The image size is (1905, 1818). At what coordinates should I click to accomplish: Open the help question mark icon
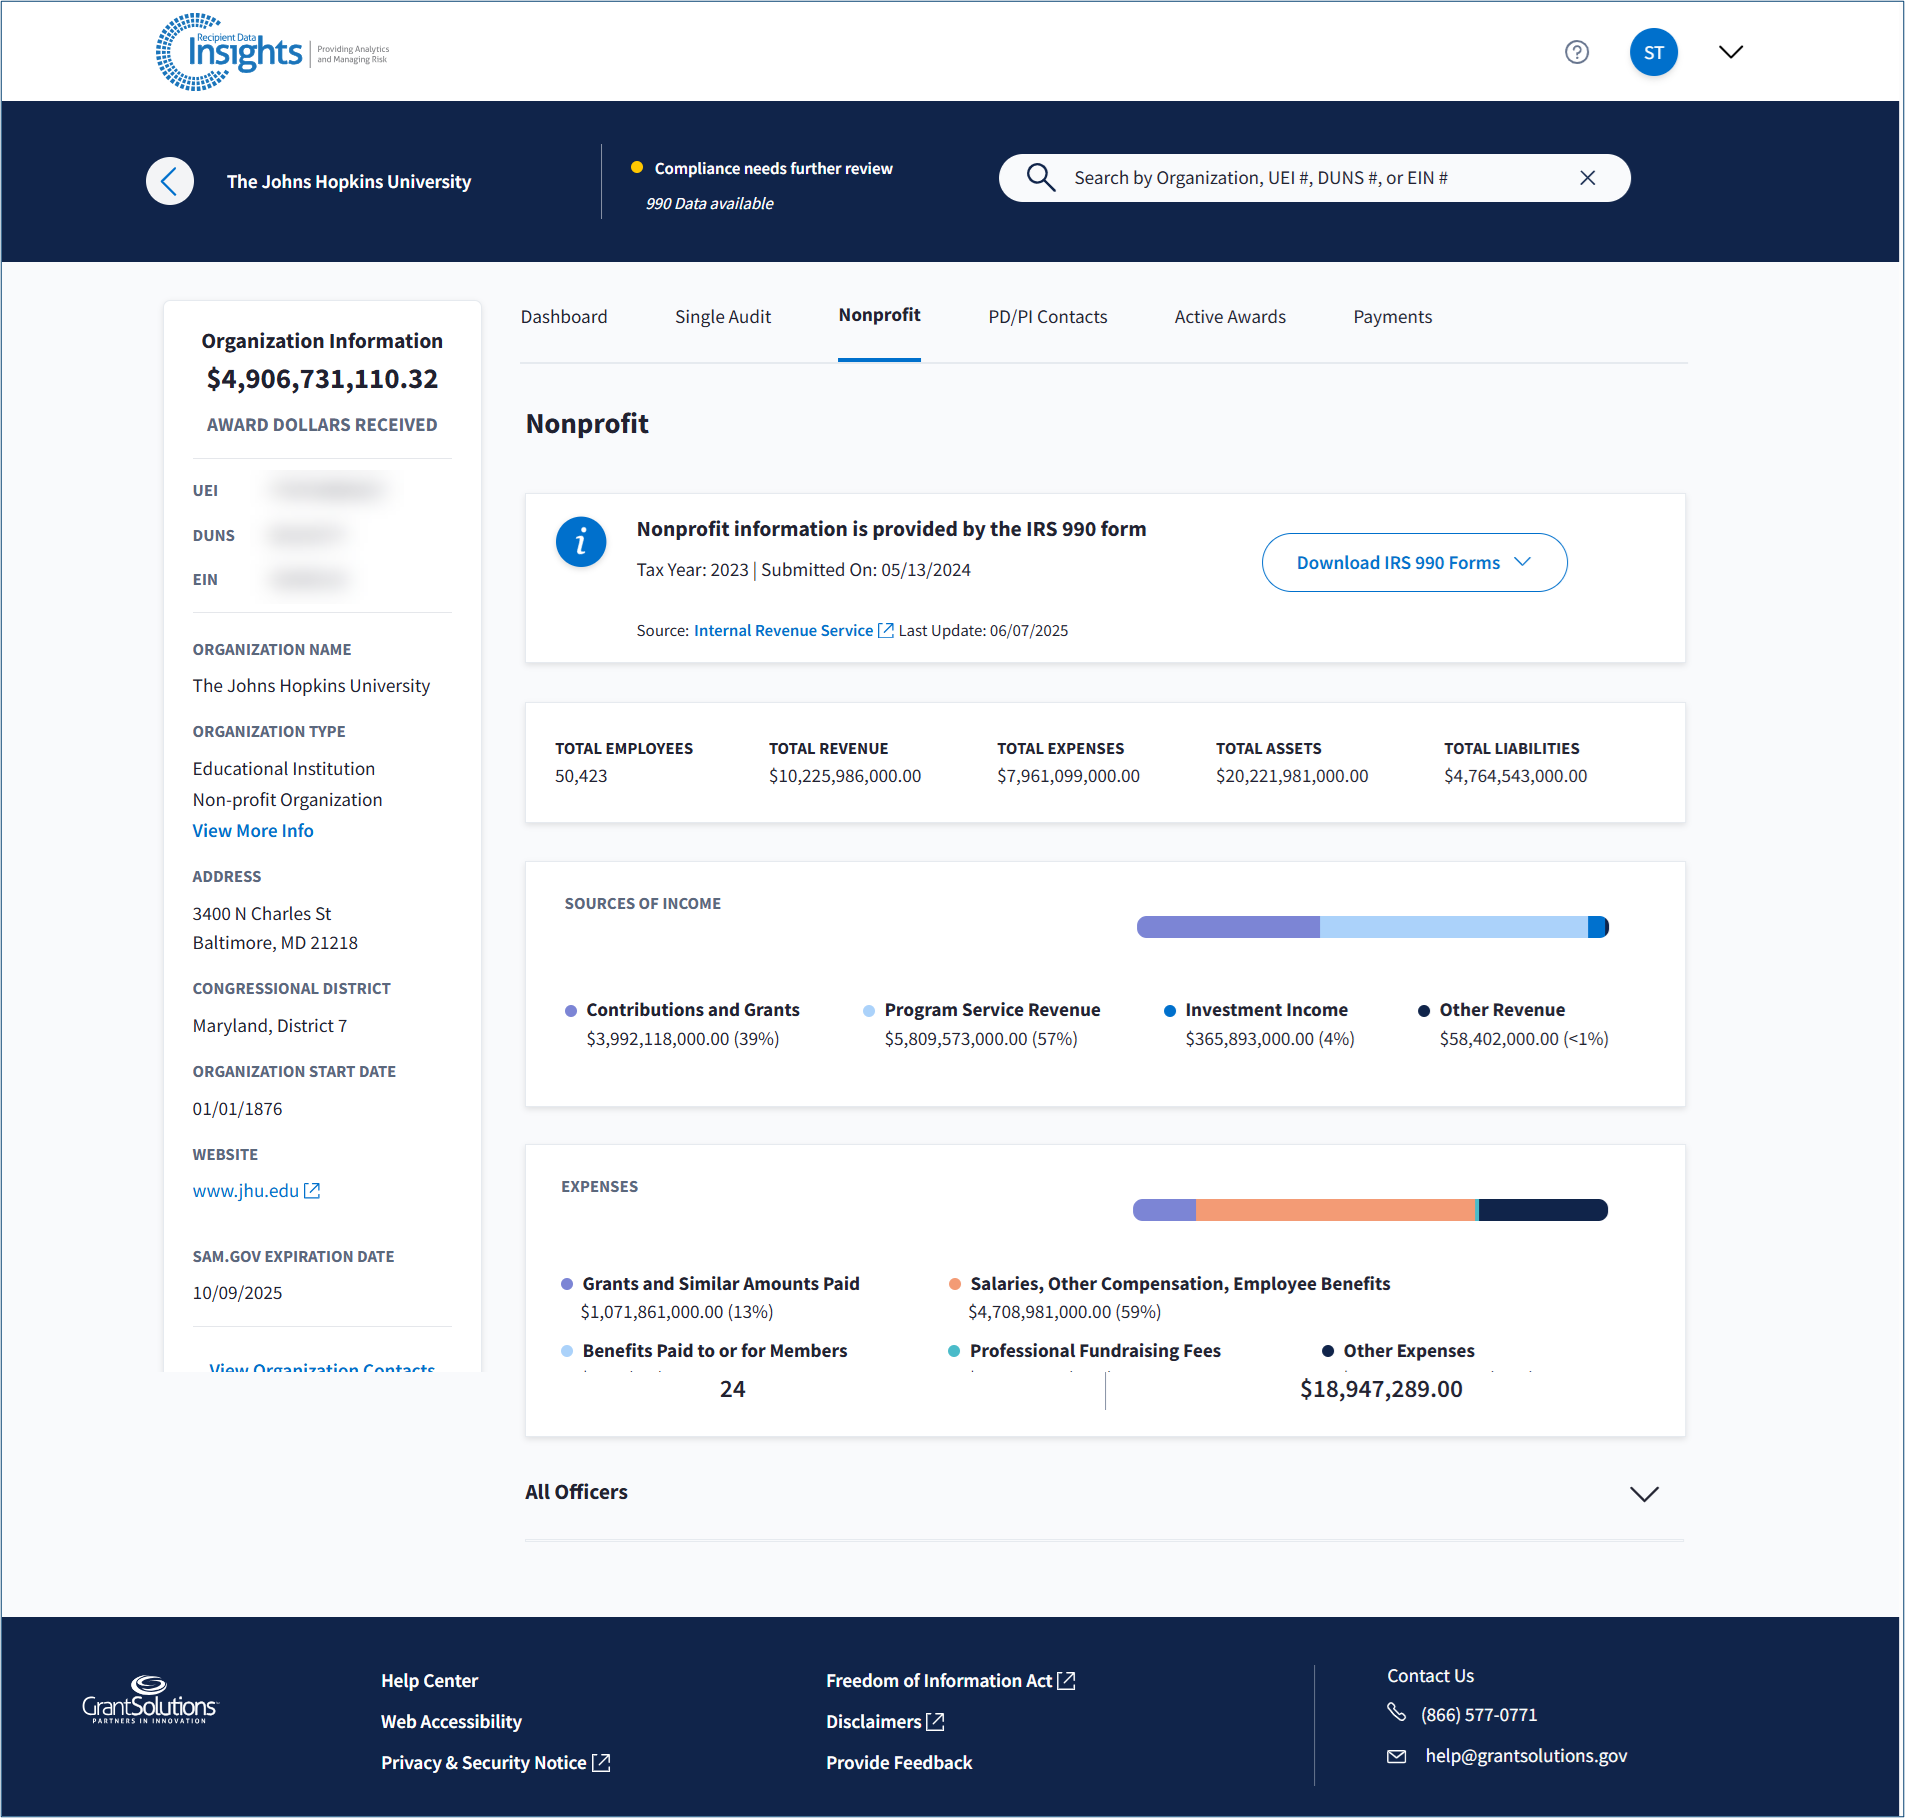tap(1577, 52)
